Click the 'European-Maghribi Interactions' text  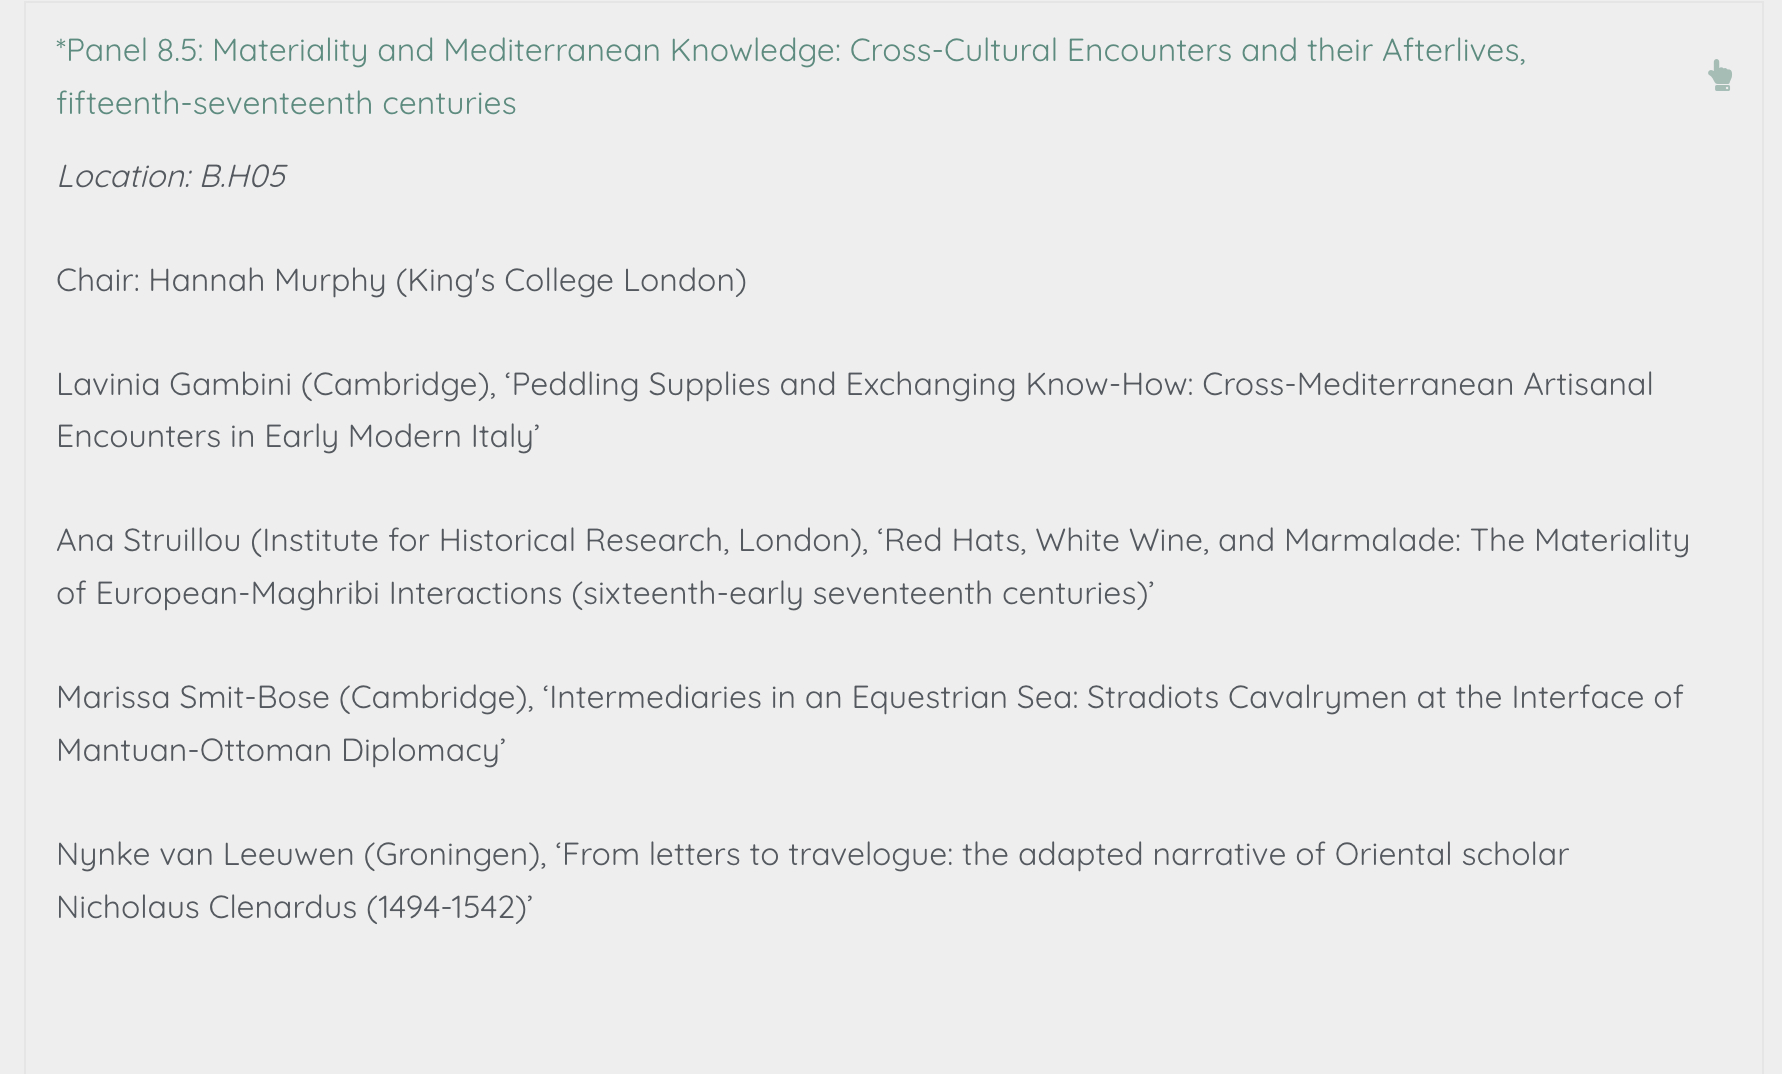(x=329, y=593)
